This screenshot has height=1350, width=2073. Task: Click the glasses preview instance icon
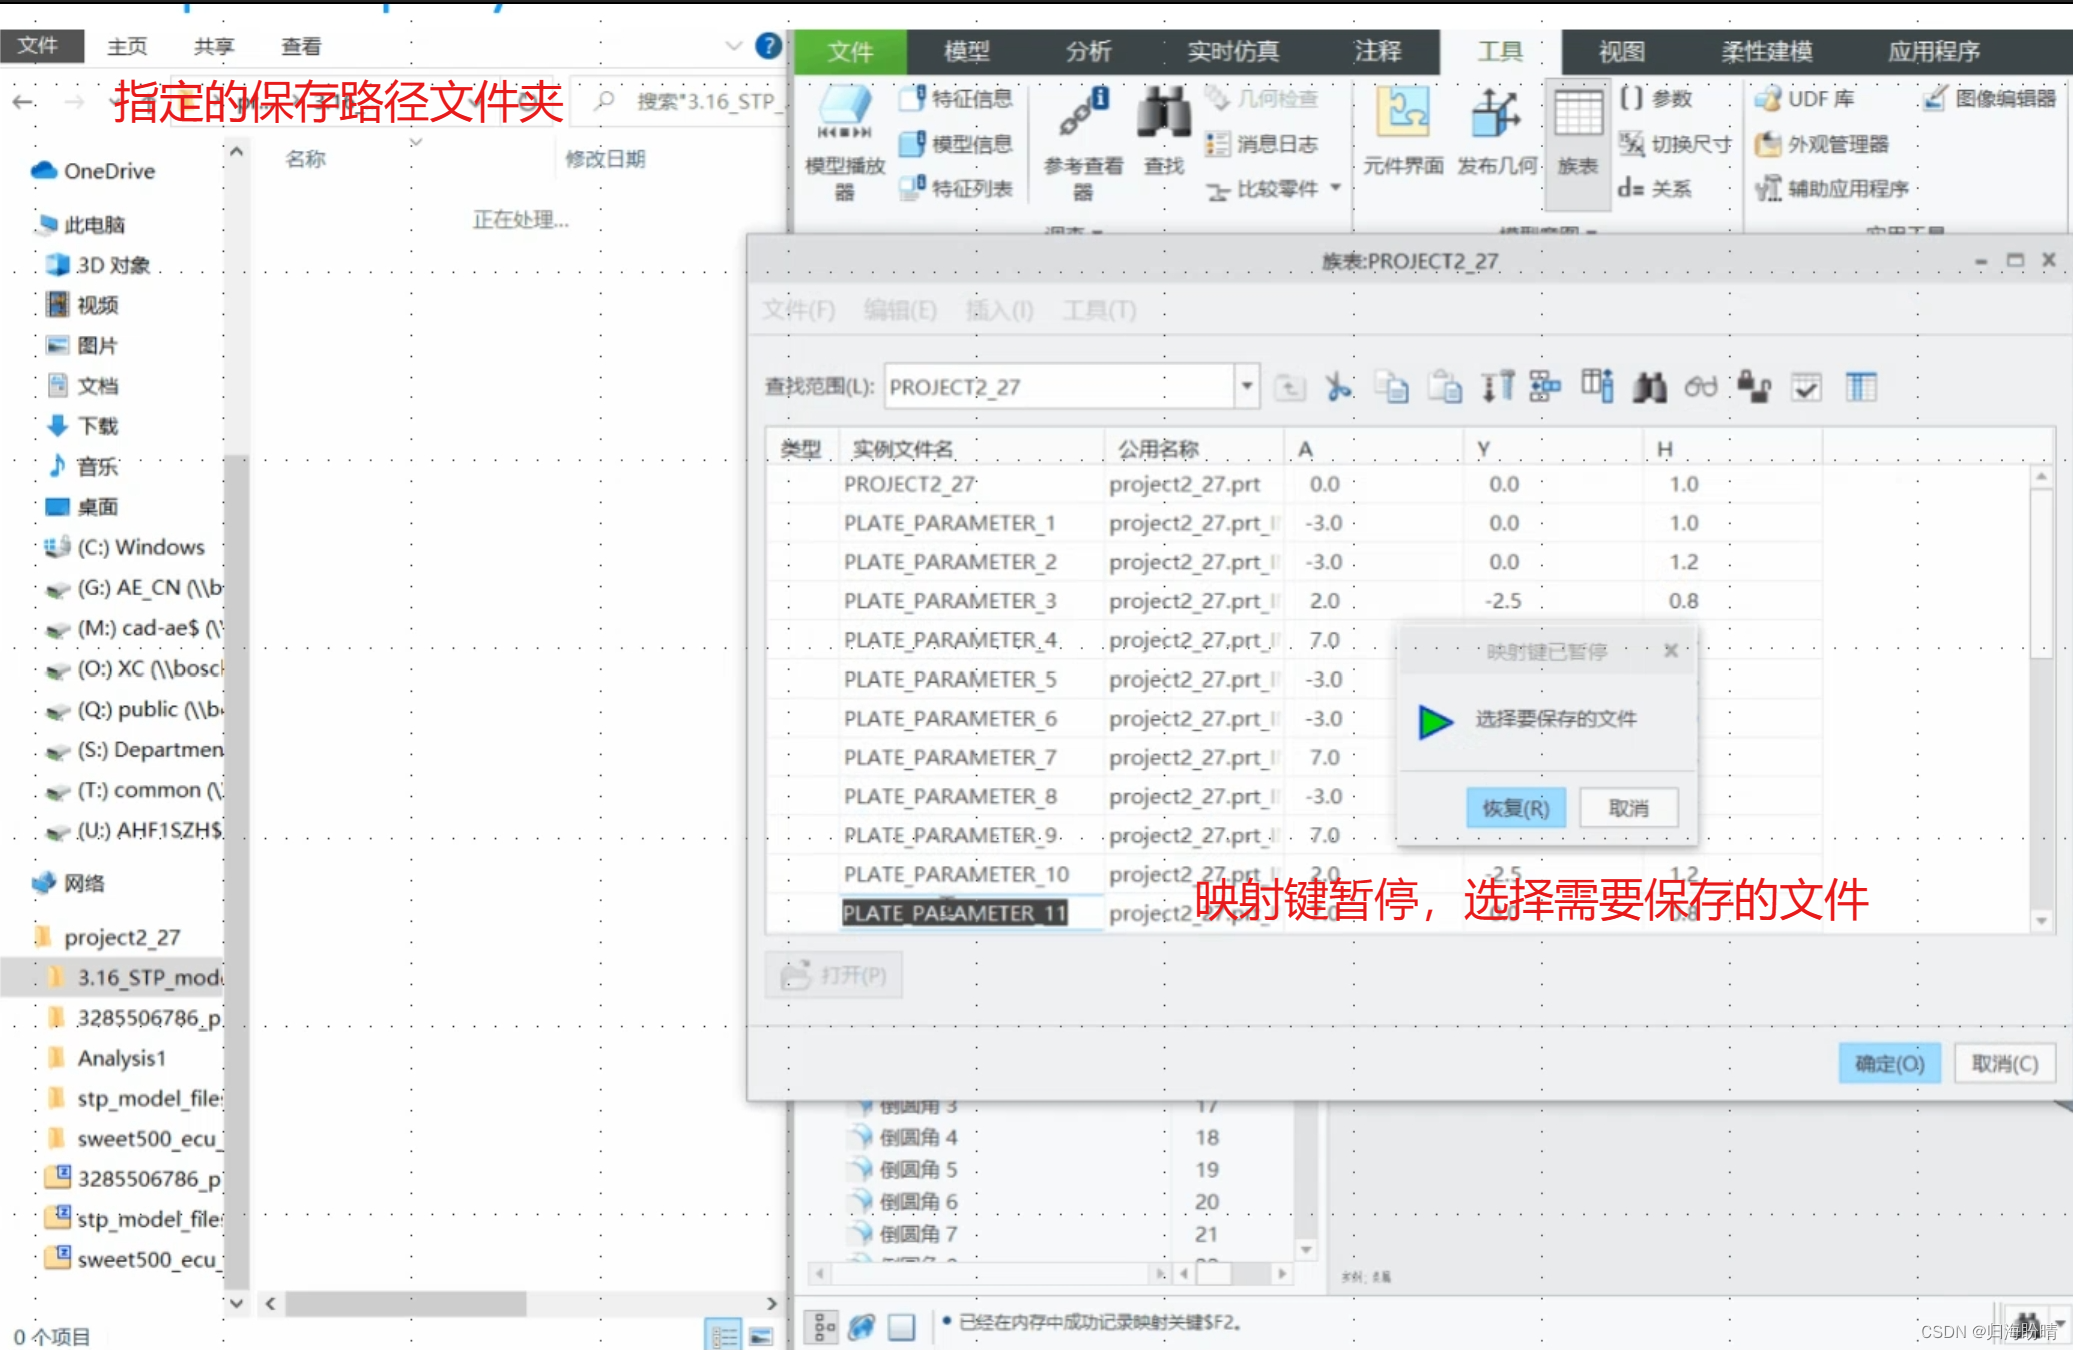tap(1701, 387)
